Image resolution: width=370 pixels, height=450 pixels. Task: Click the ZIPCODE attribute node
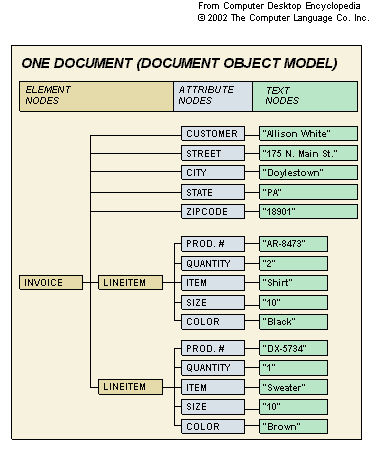coord(213,211)
